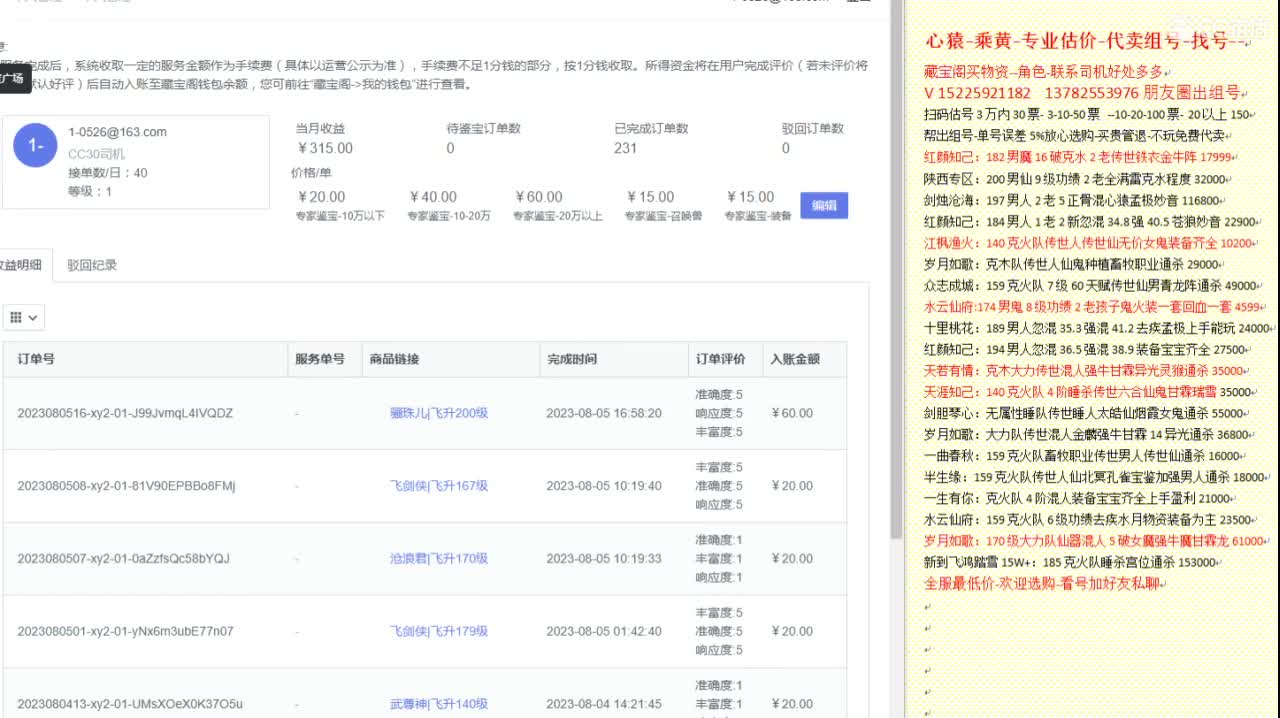
Task: Click the 驳回订单数 label
Action: (813, 129)
